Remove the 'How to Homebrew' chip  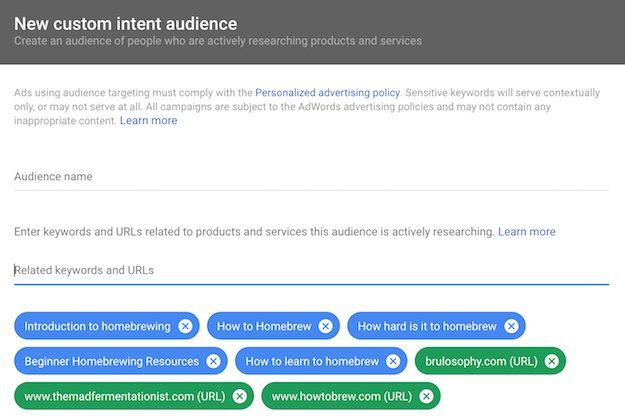coord(325,326)
